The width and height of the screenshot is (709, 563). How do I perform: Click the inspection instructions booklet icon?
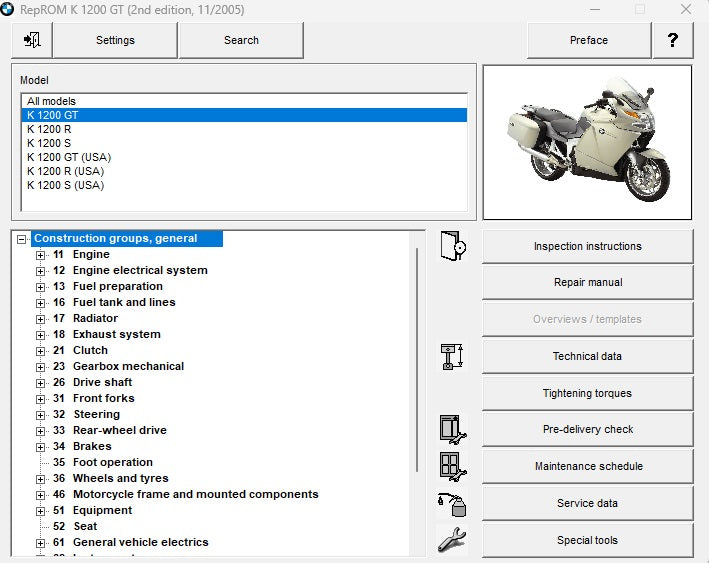452,246
